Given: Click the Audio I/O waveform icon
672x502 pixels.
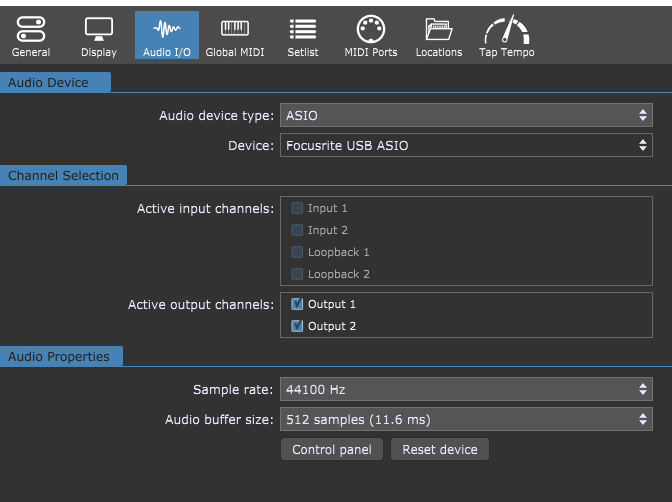Looking at the screenshot, I should coord(166,30).
